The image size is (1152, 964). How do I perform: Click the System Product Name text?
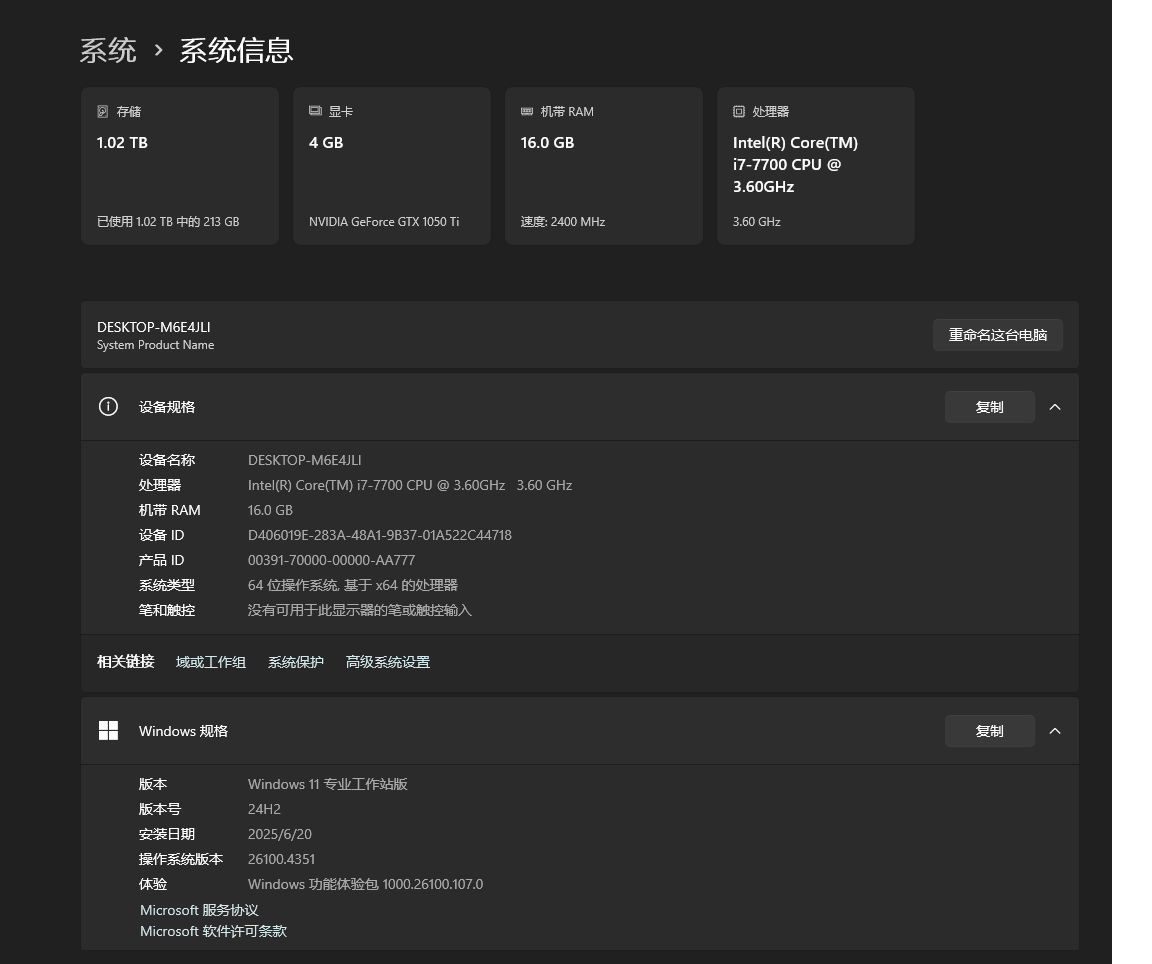(x=156, y=345)
